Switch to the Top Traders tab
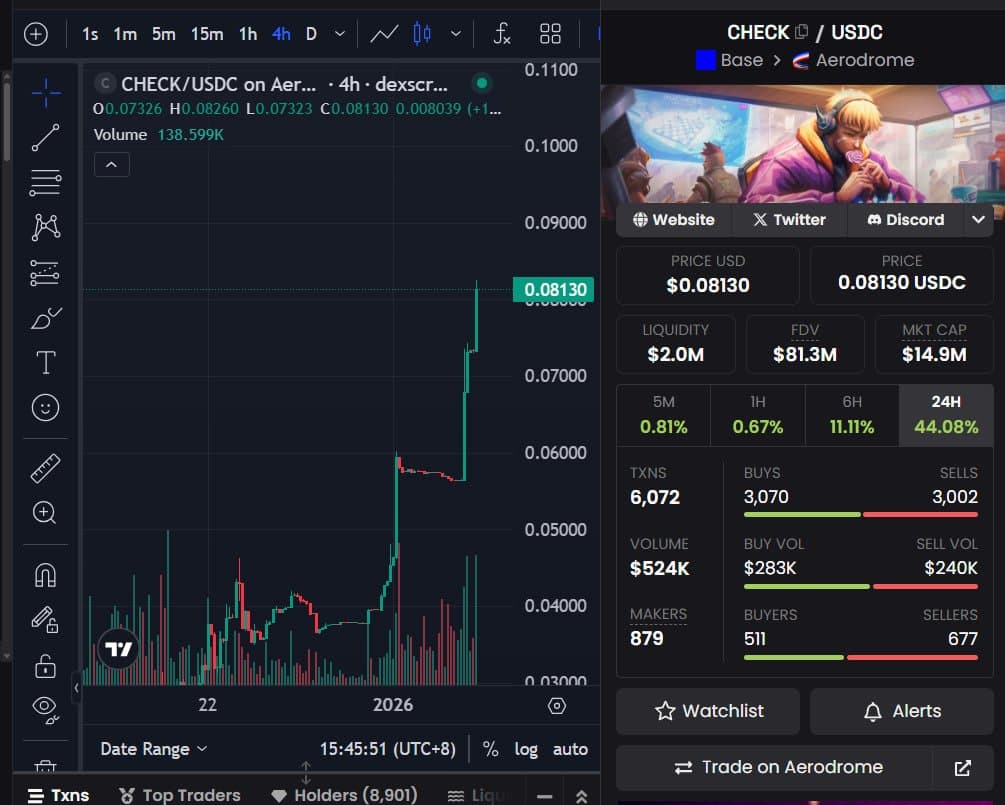The width and height of the screenshot is (1005, 805). 180,793
